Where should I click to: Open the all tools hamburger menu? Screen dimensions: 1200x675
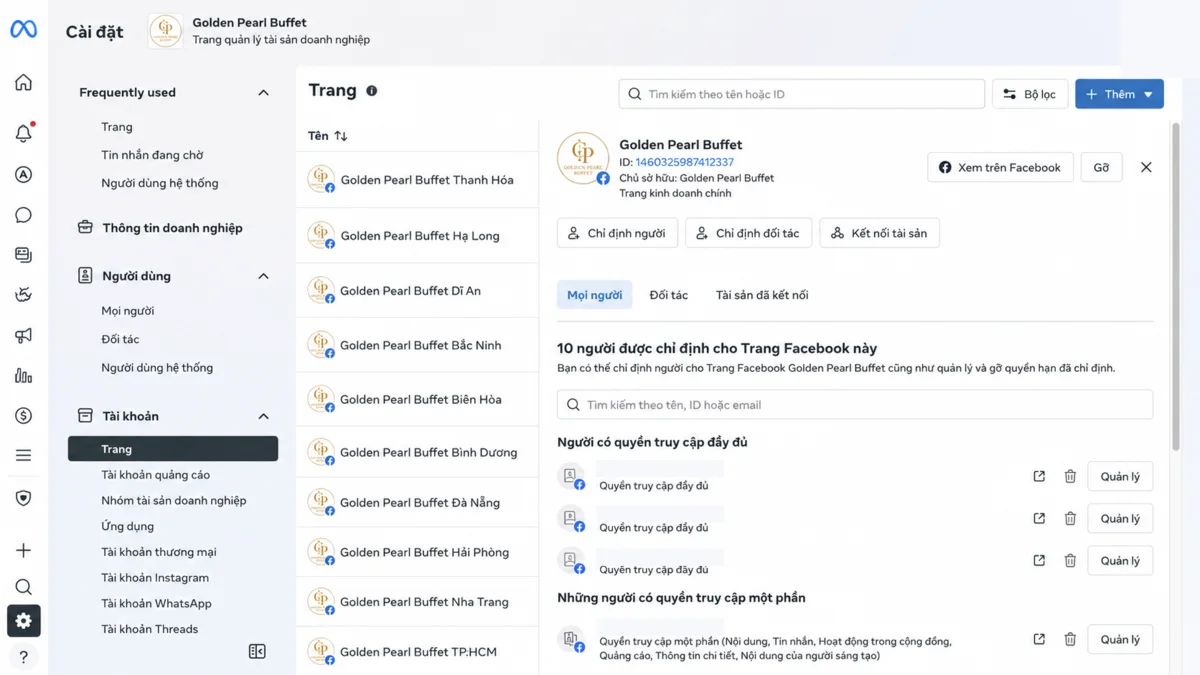[x=24, y=455]
